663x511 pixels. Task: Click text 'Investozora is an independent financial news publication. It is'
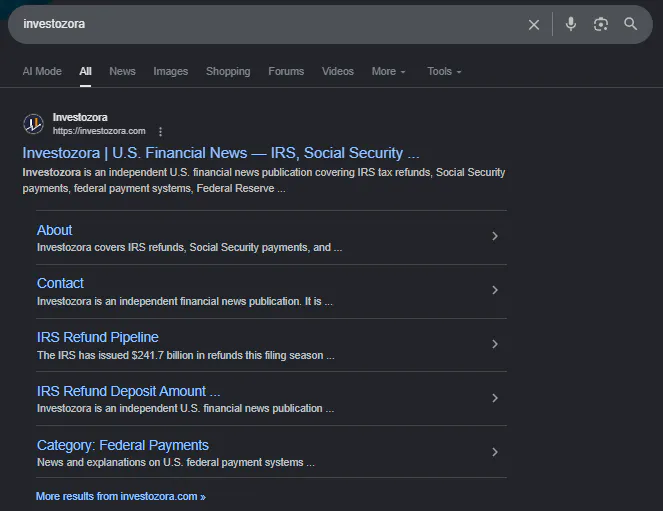(x=179, y=301)
